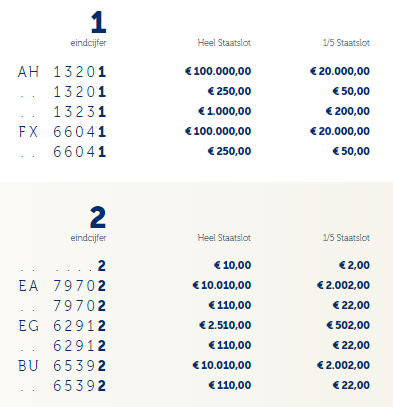Click the large eindcijfer 2 heading
The width and height of the screenshot is (393, 407).
(x=98, y=217)
